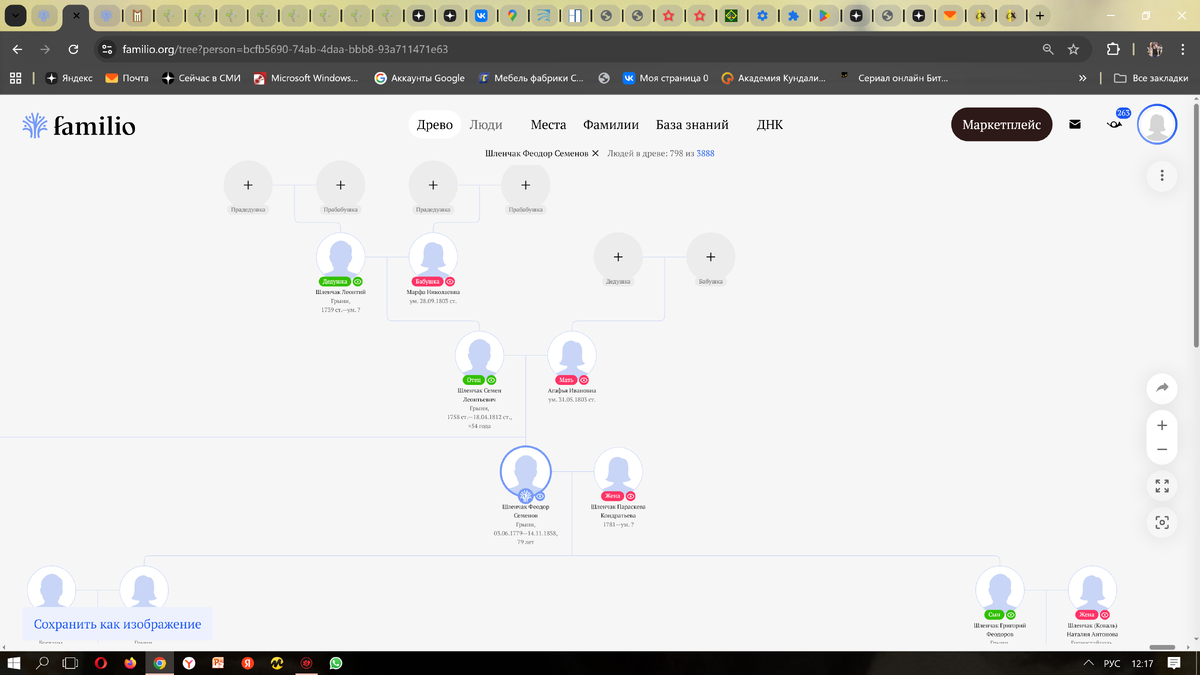Clear selected person Шленчак Феодор Семенов
This screenshot has width=1200, height=675.
[x=596, y=153]
